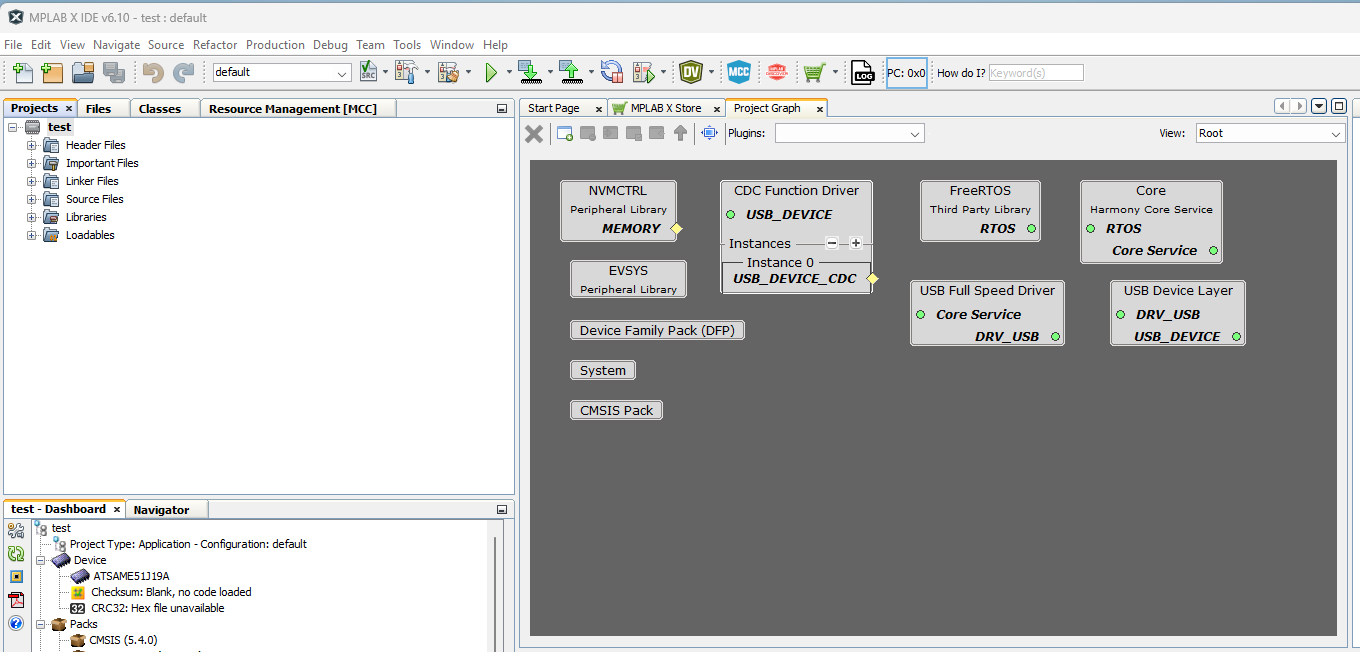The width and height of the screenshot is (1360, 652).
Task: Click the refresh icon in Dashboard sidebar
Action: click(16, 553)
